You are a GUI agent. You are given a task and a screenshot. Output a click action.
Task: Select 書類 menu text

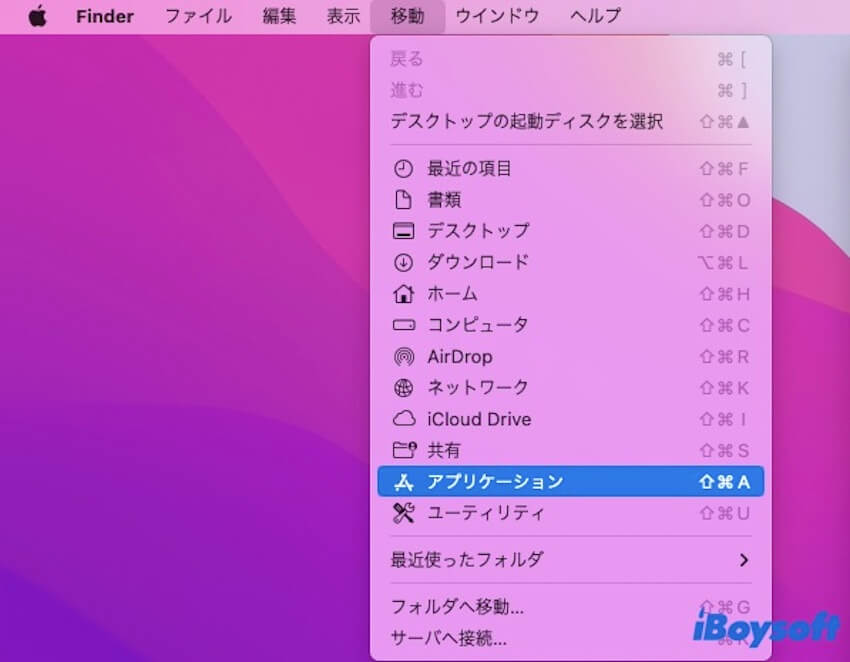pyautogui.click(x=444, y=200)
